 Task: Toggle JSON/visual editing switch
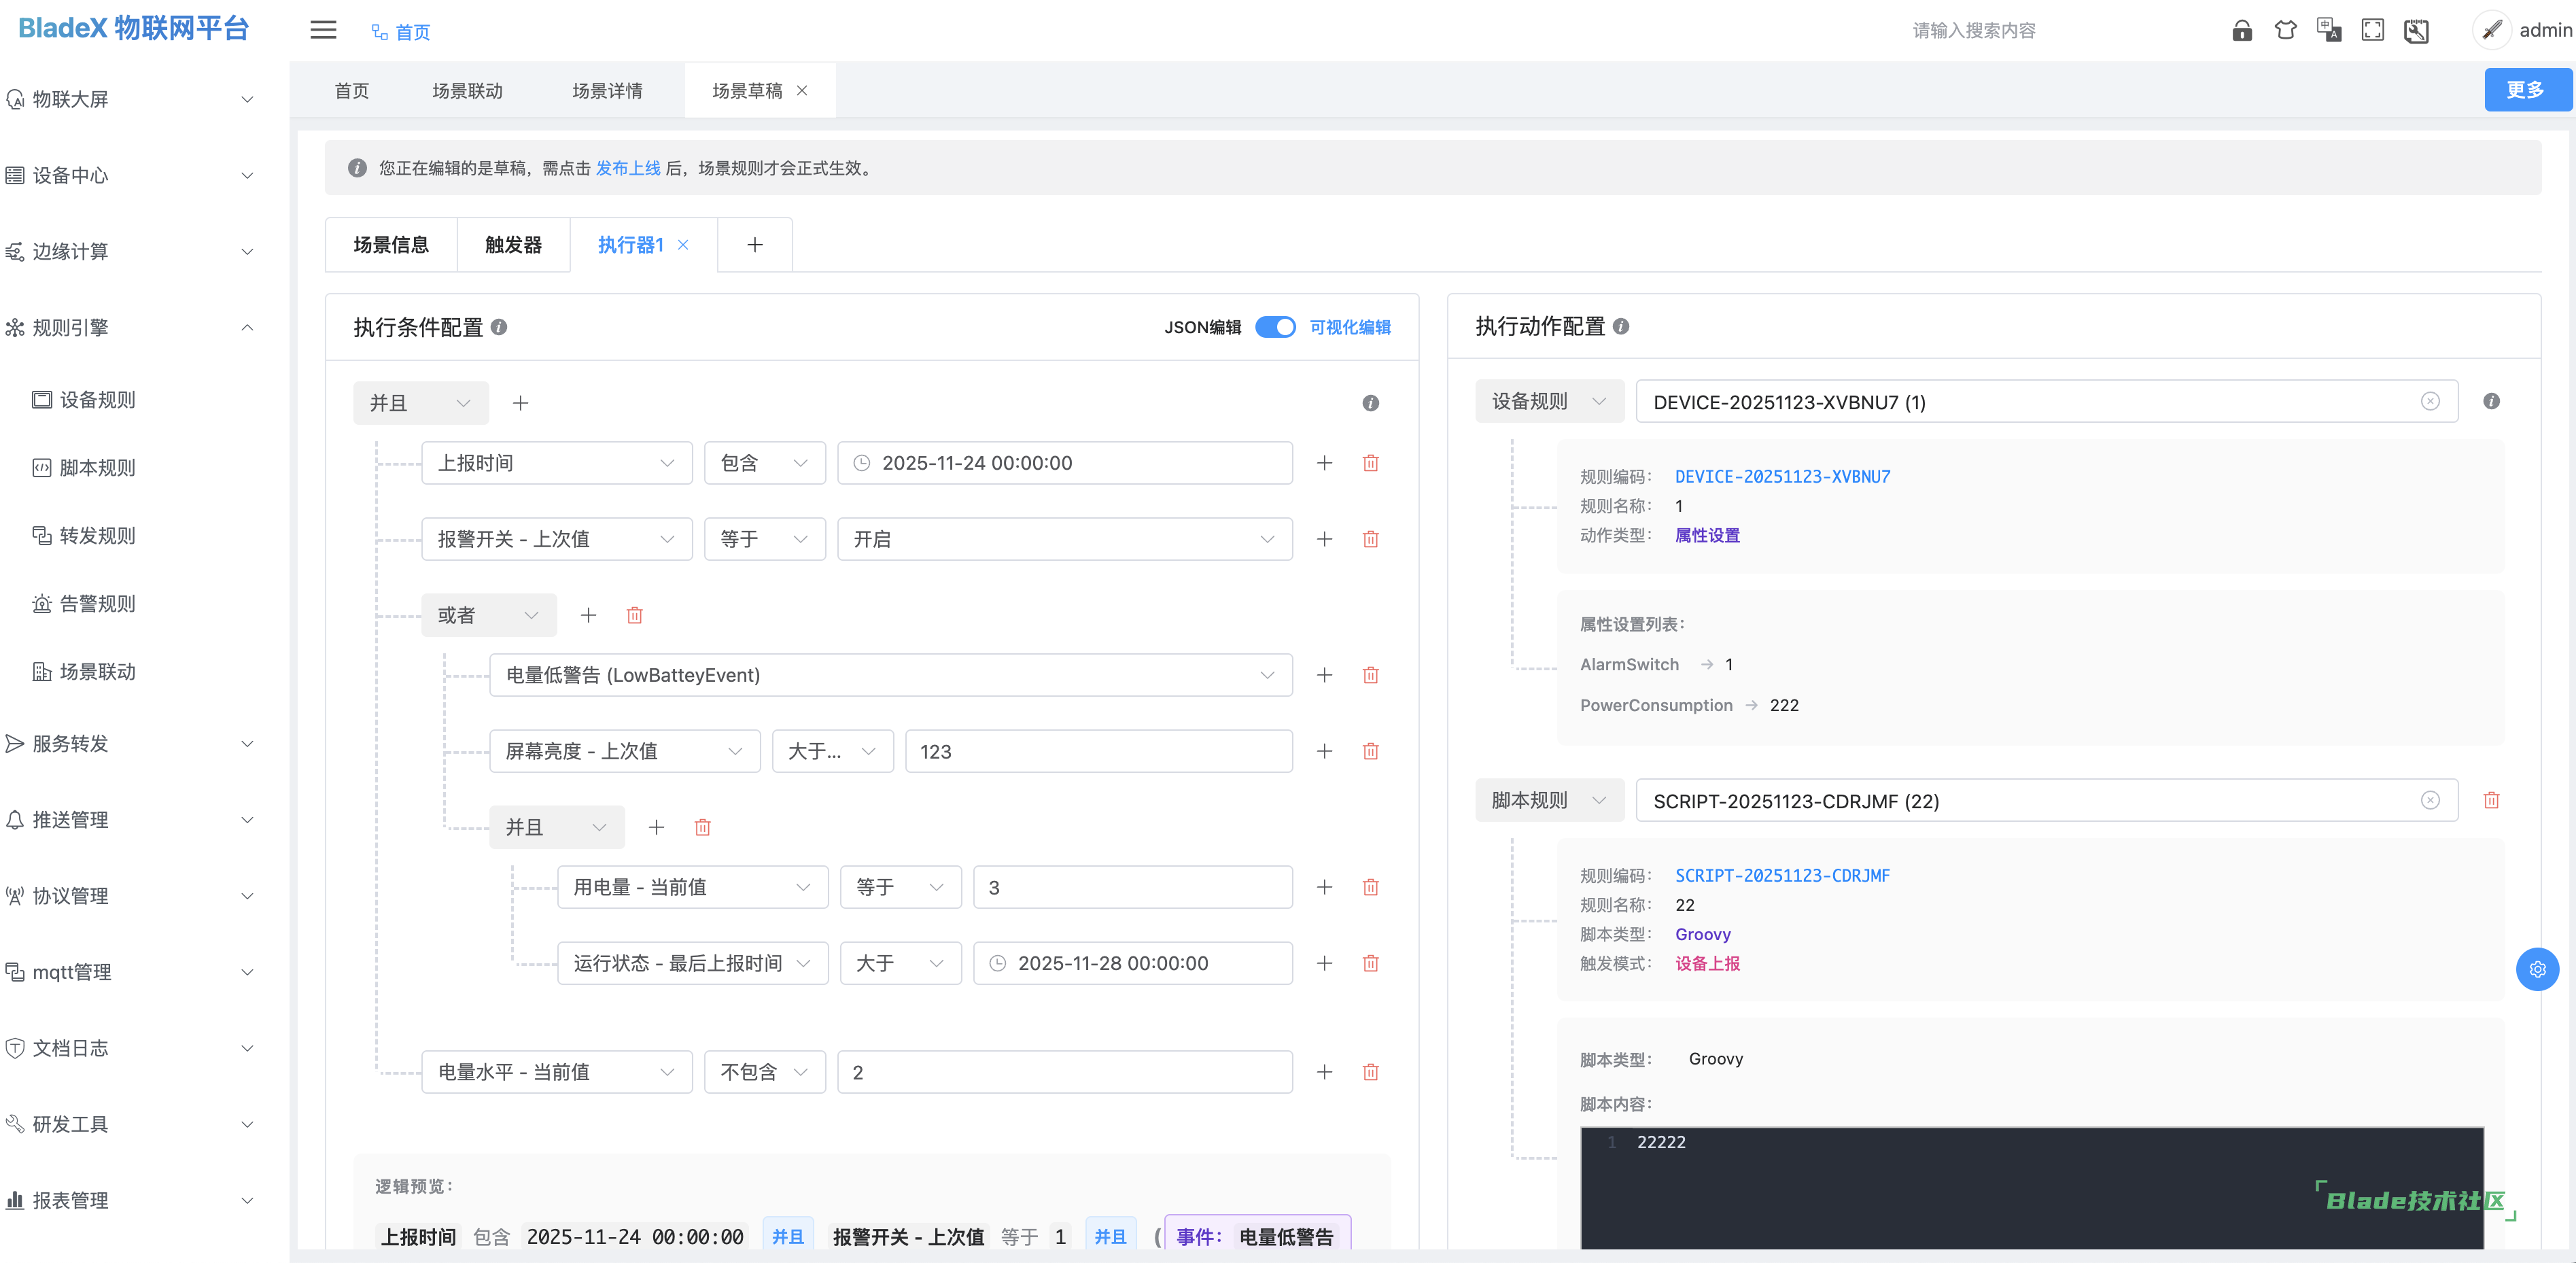(x=1275, y=327)
